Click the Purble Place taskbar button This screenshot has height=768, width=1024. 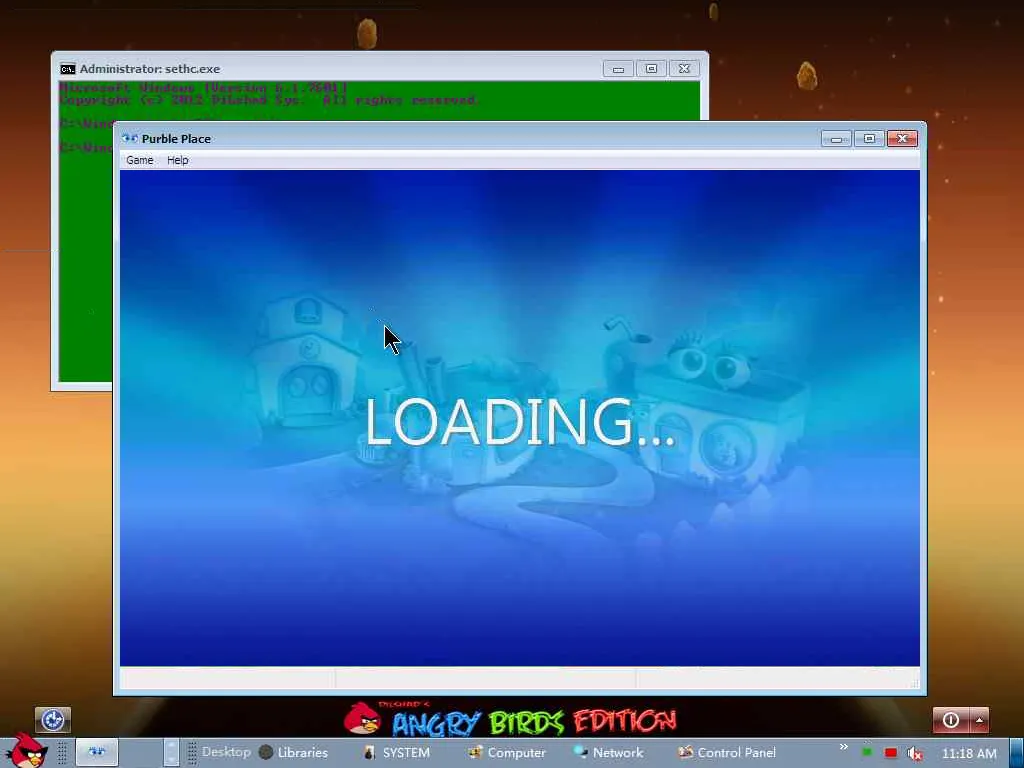click(x=97, y=752)
